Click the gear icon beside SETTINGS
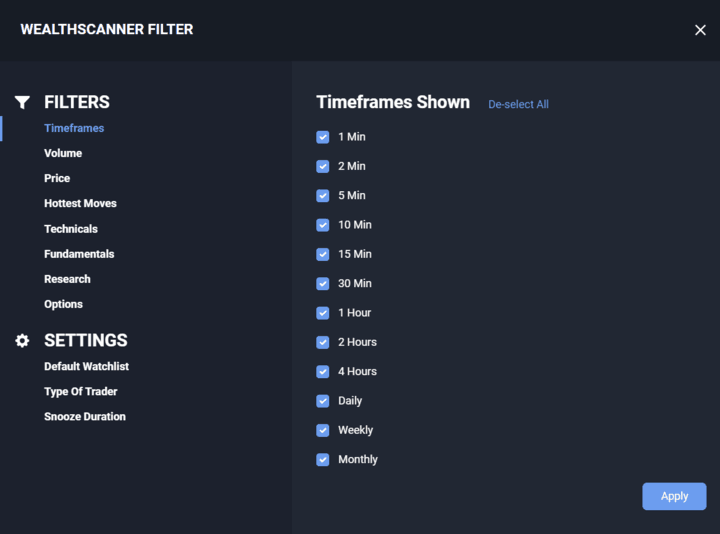Image resolution: width=720 pixels, height=534 pixels. click(22, 340)
